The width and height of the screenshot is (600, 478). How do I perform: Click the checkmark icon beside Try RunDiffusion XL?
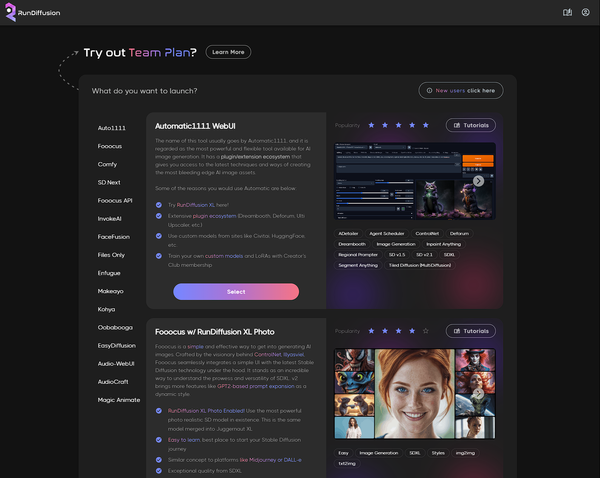[x=158, y=203]
